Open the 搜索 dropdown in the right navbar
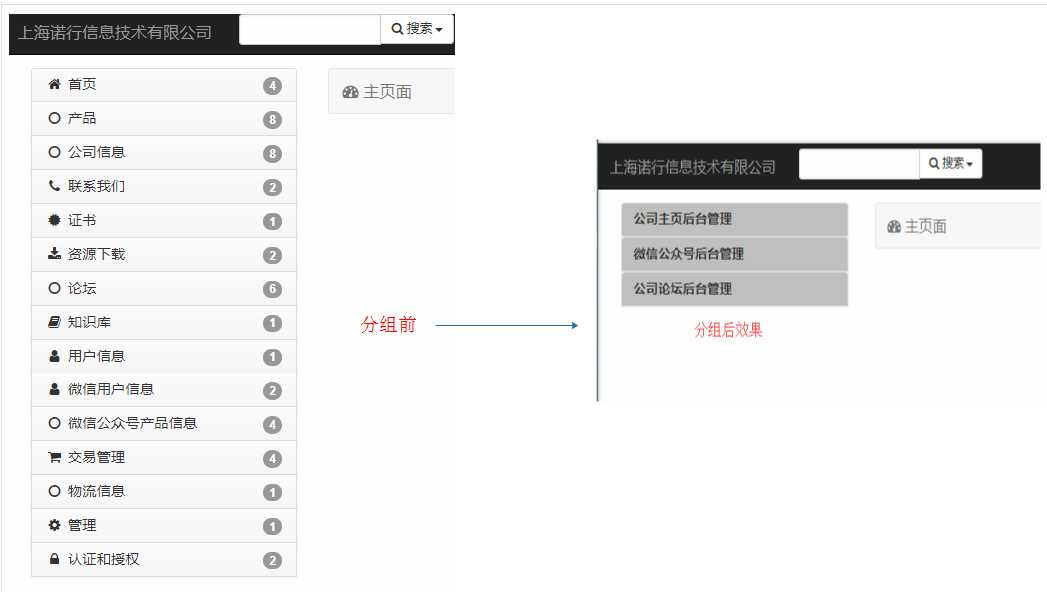Screen dimensions: 1047x592 click(950, 164)
